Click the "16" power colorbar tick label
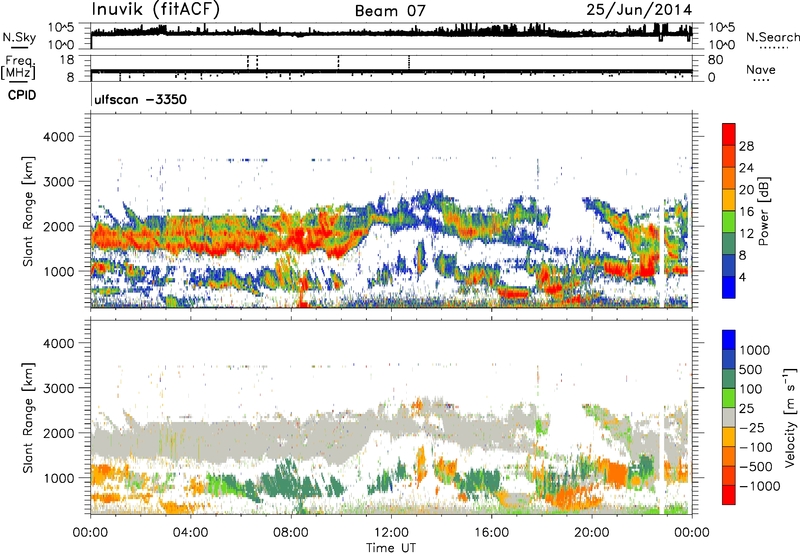The height and width of the screenshot is (554, 800). (x=746, y=212)
